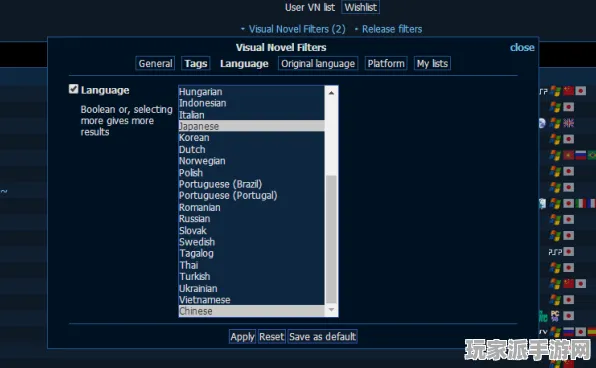Click the language list scrollbar thumb

pyautogui.click(x=331, y=240)
